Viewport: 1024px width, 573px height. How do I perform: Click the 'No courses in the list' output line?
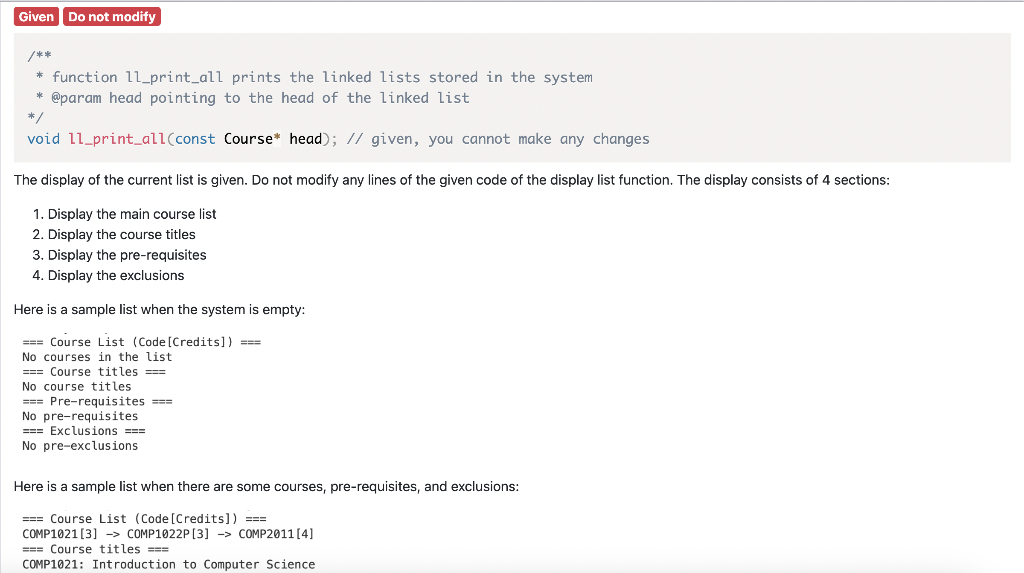point(97,357)
